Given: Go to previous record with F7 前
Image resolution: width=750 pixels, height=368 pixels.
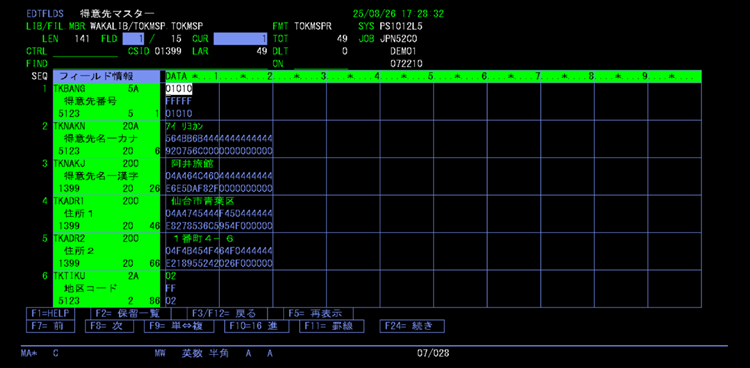Looking at the screenshot, I should (51, 326).
